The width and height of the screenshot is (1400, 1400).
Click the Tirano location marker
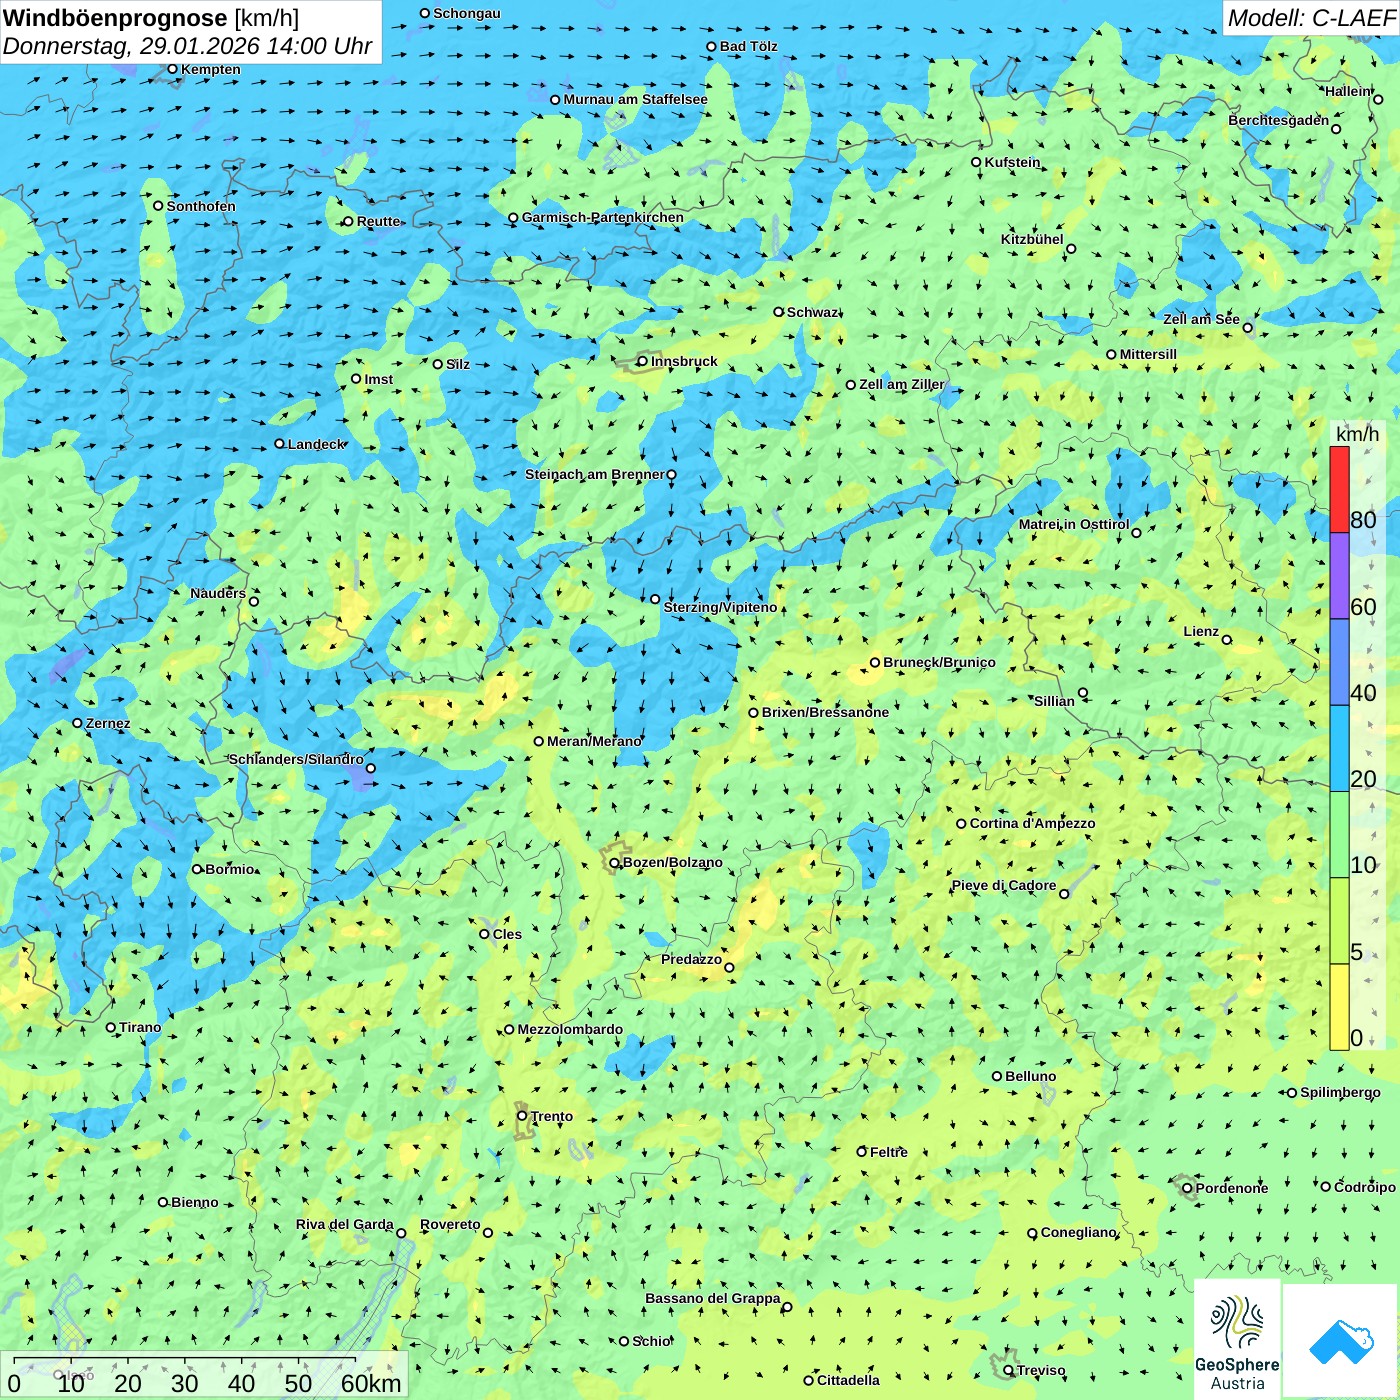[x=111, y=1027]
